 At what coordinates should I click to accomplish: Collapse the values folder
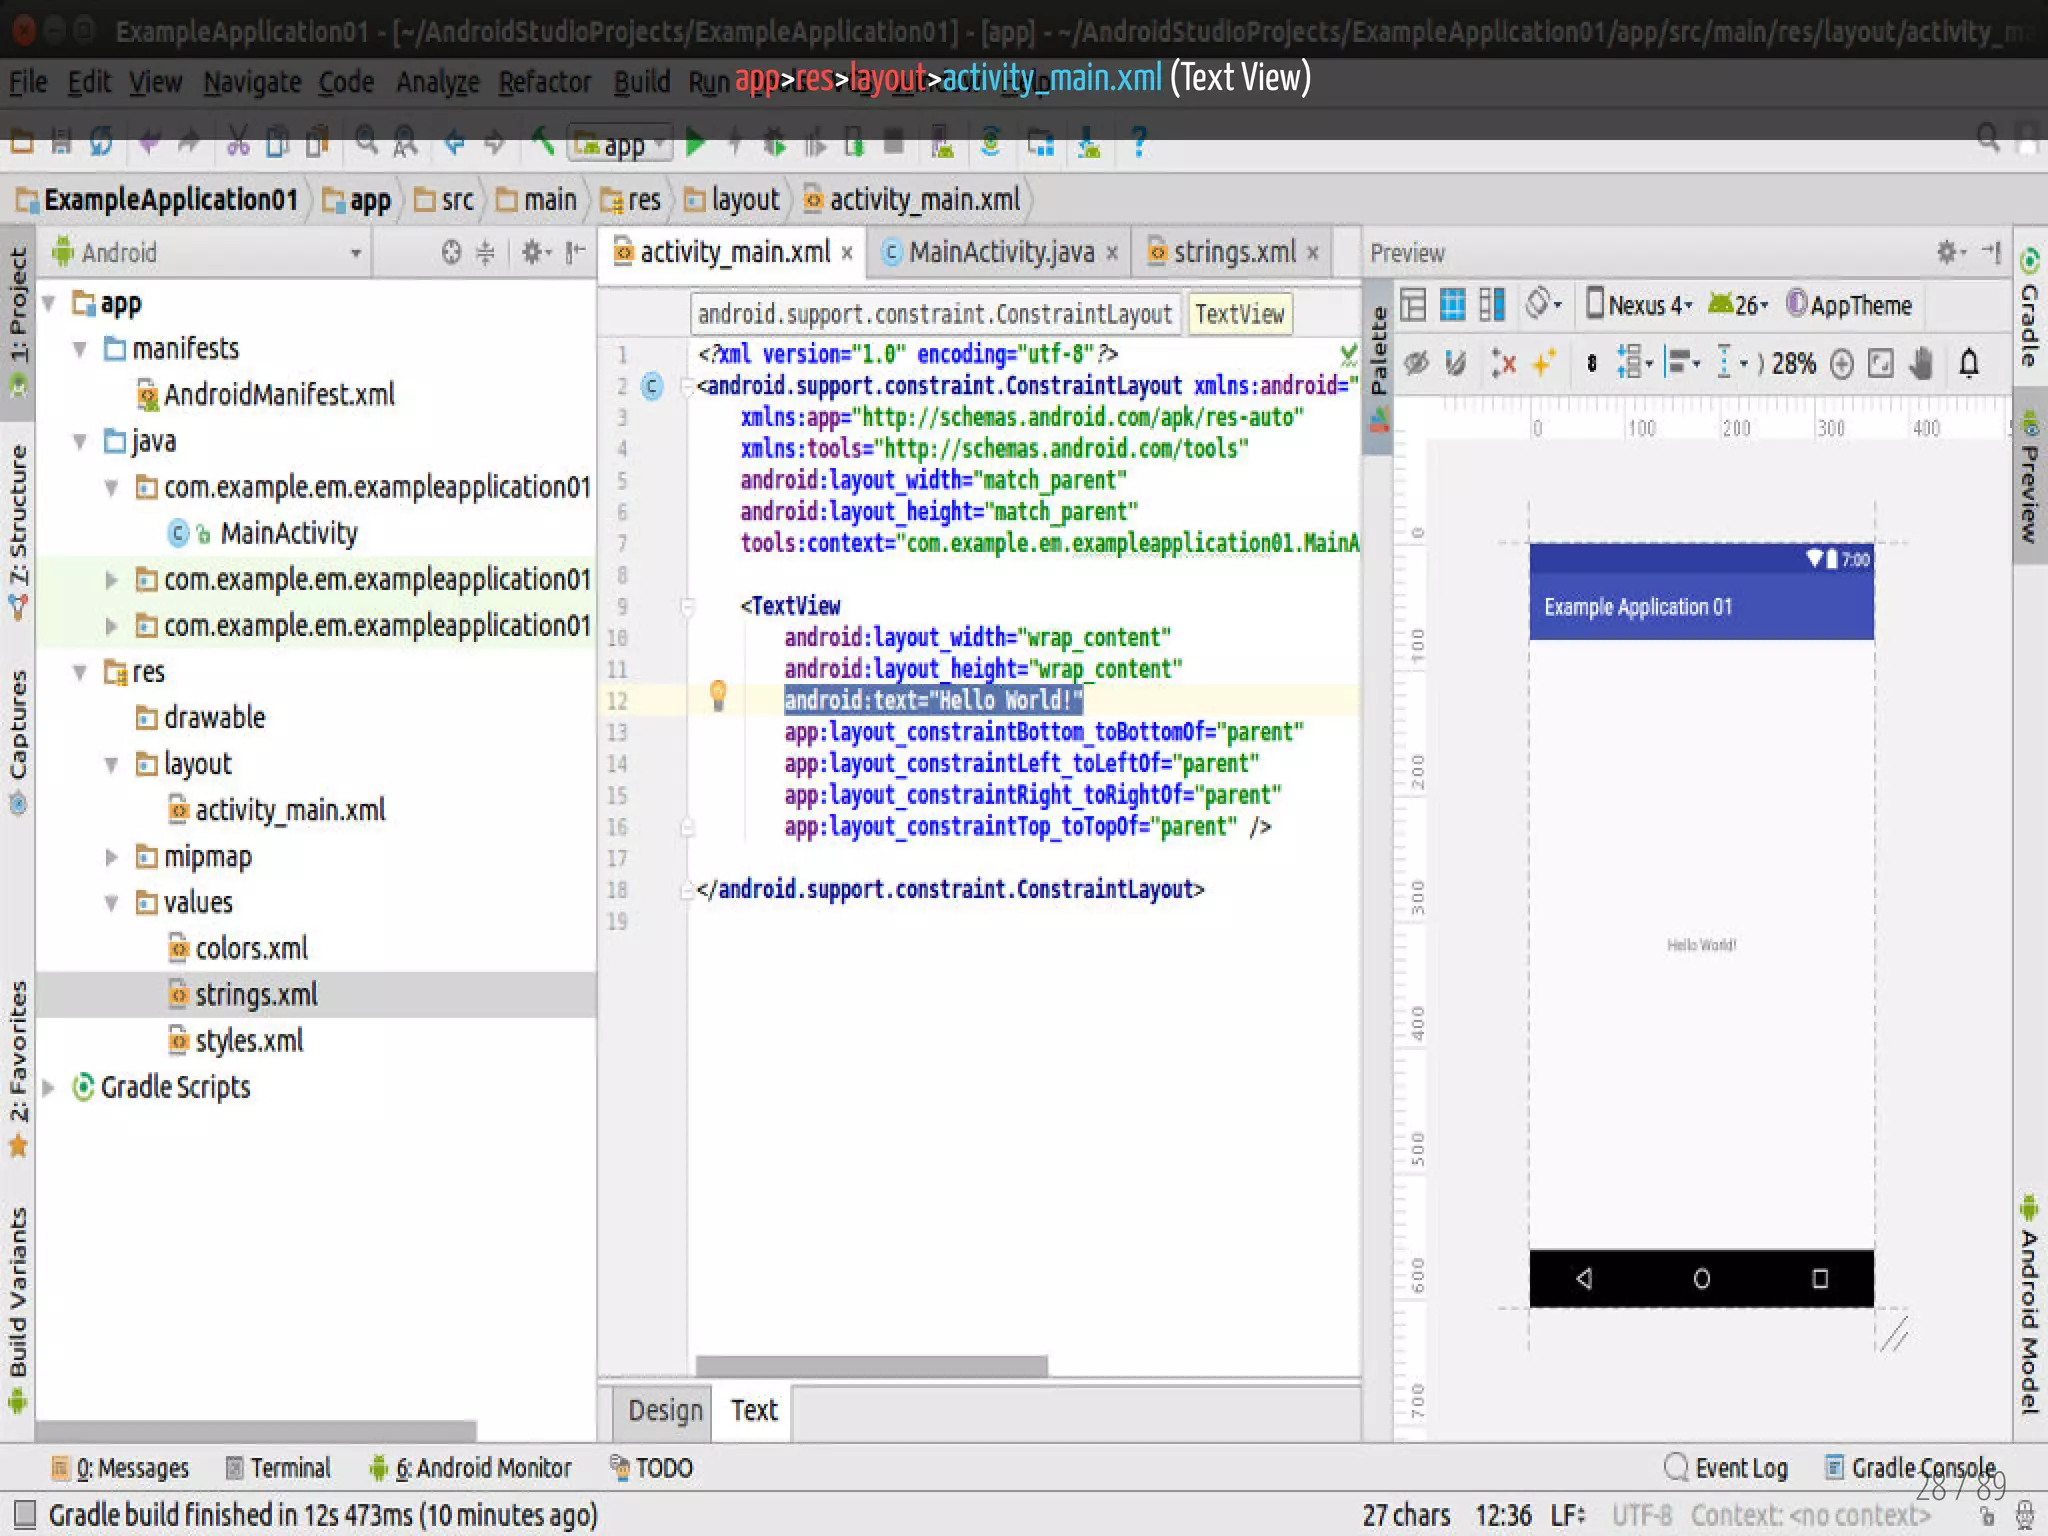pos(112,903)
